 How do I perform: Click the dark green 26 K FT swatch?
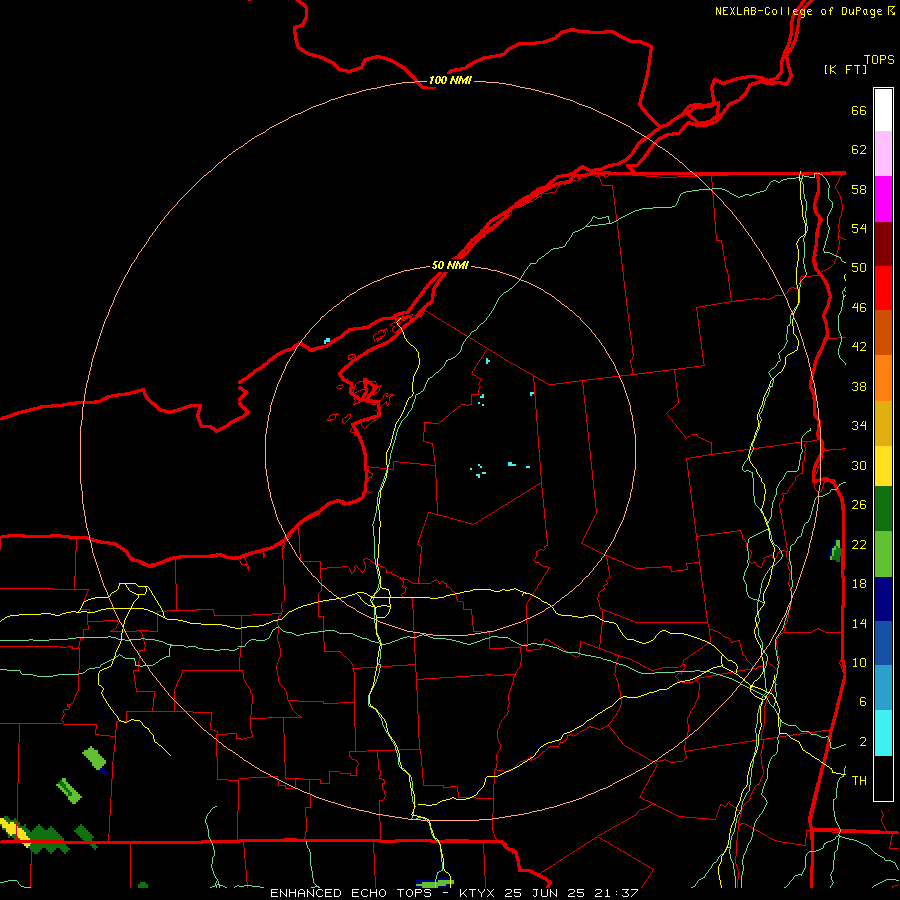click(883, 509)
